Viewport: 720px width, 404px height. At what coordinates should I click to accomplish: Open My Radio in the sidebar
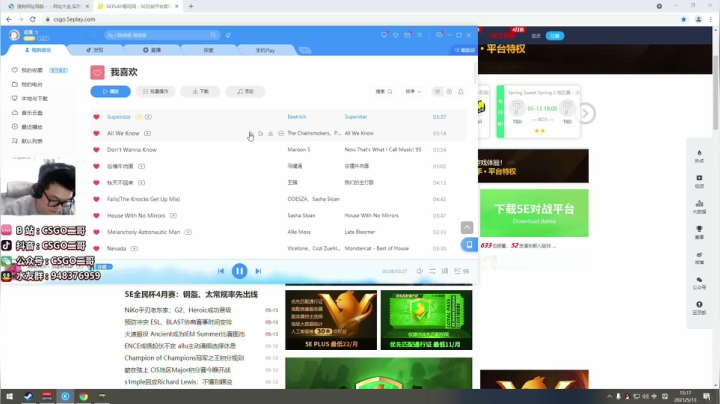coord(28,84)
